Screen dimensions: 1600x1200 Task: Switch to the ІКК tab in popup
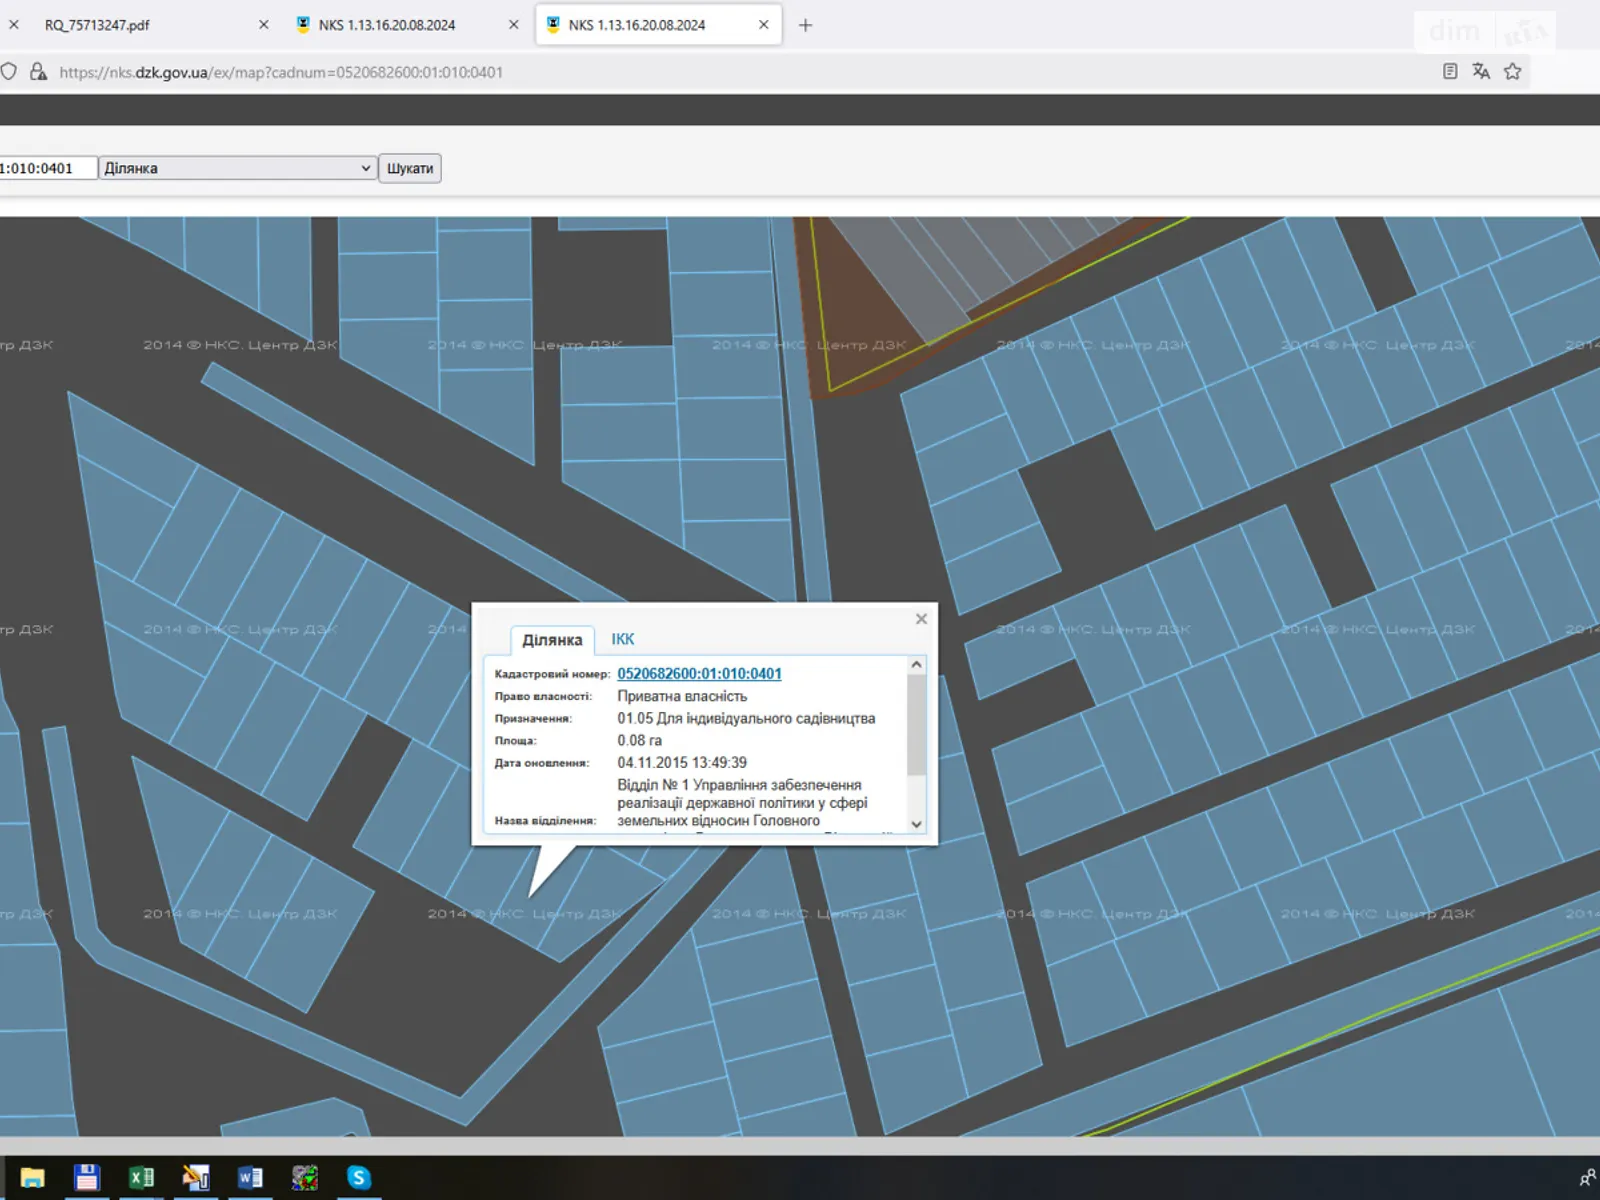[x=623, y=639]
